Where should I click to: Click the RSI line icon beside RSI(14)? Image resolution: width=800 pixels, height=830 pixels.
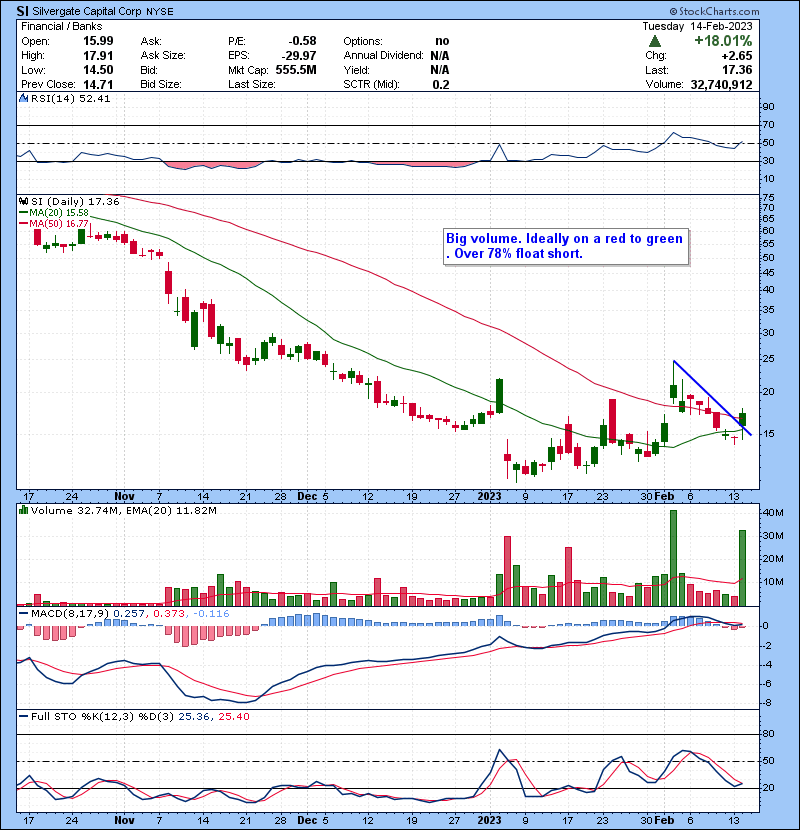[x=23, y=98]
